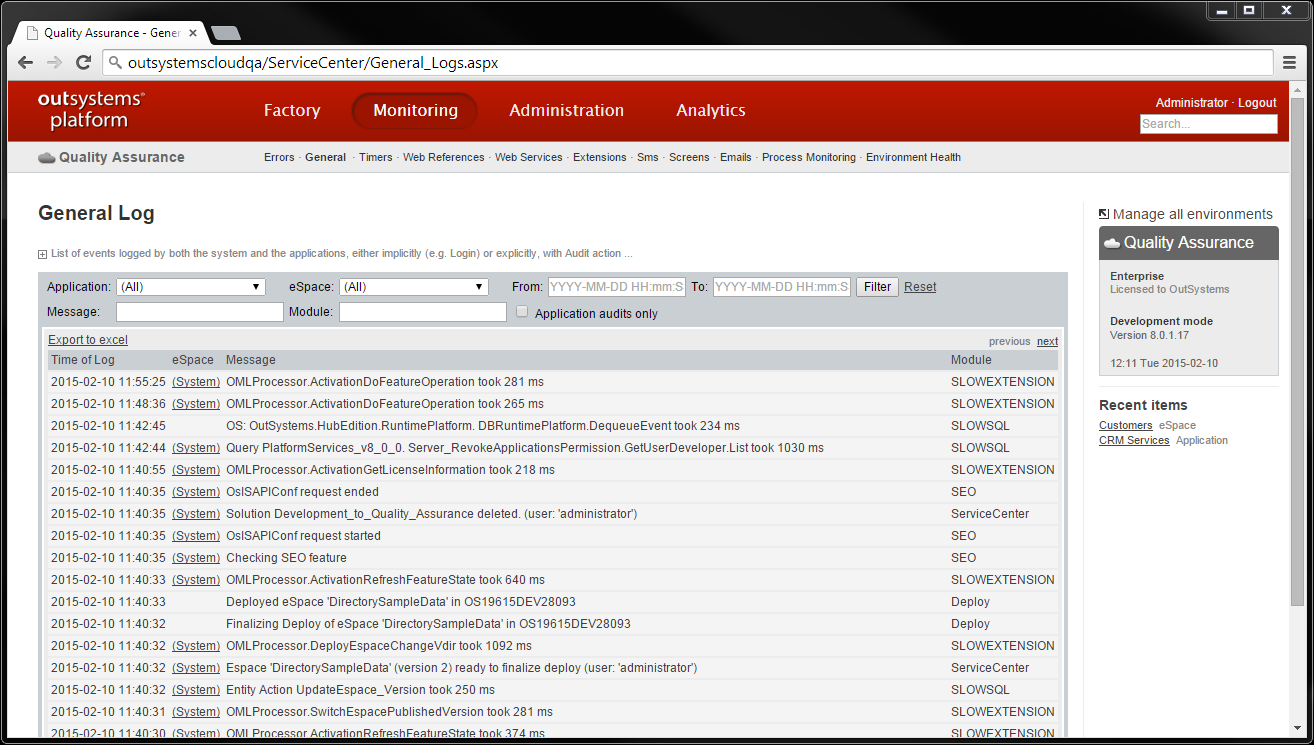The height and width of the screenshot is (745, 1314).
Task: Open the browser hamburger menu
Action: [1290, 61]
